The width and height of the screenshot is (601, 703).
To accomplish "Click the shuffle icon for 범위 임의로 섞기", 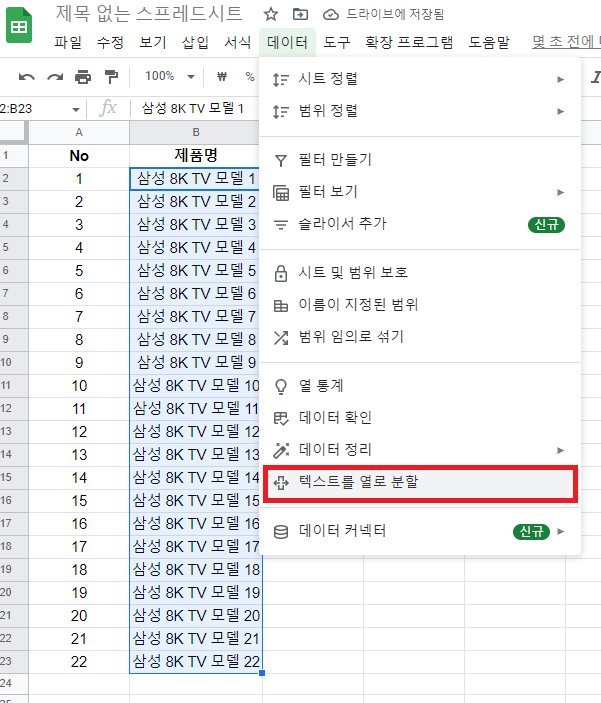I will [x=281, y=338].
